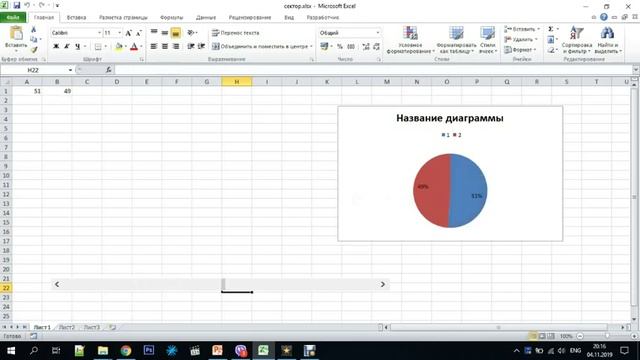The image size is (640, 360).
Task: Switch to sheet tab Лист3
Action: click(92, 327)
